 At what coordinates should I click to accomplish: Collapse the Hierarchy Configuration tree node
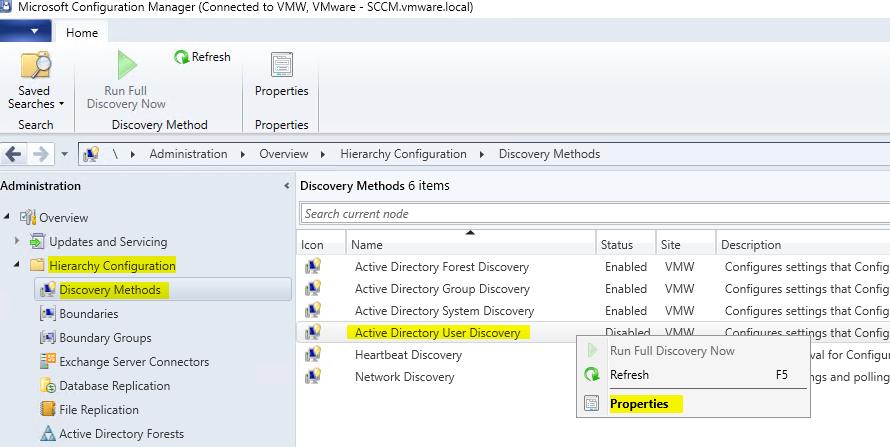click(17, 266)
